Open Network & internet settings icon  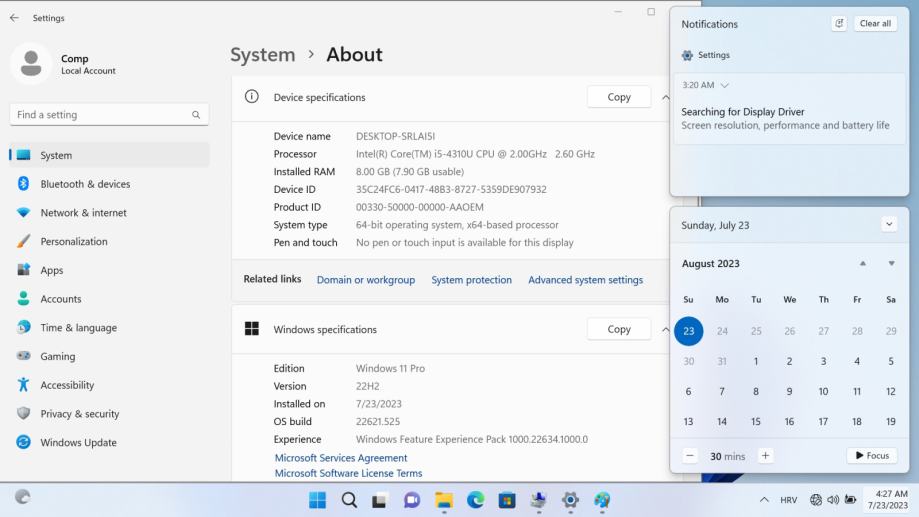(23, 213)
